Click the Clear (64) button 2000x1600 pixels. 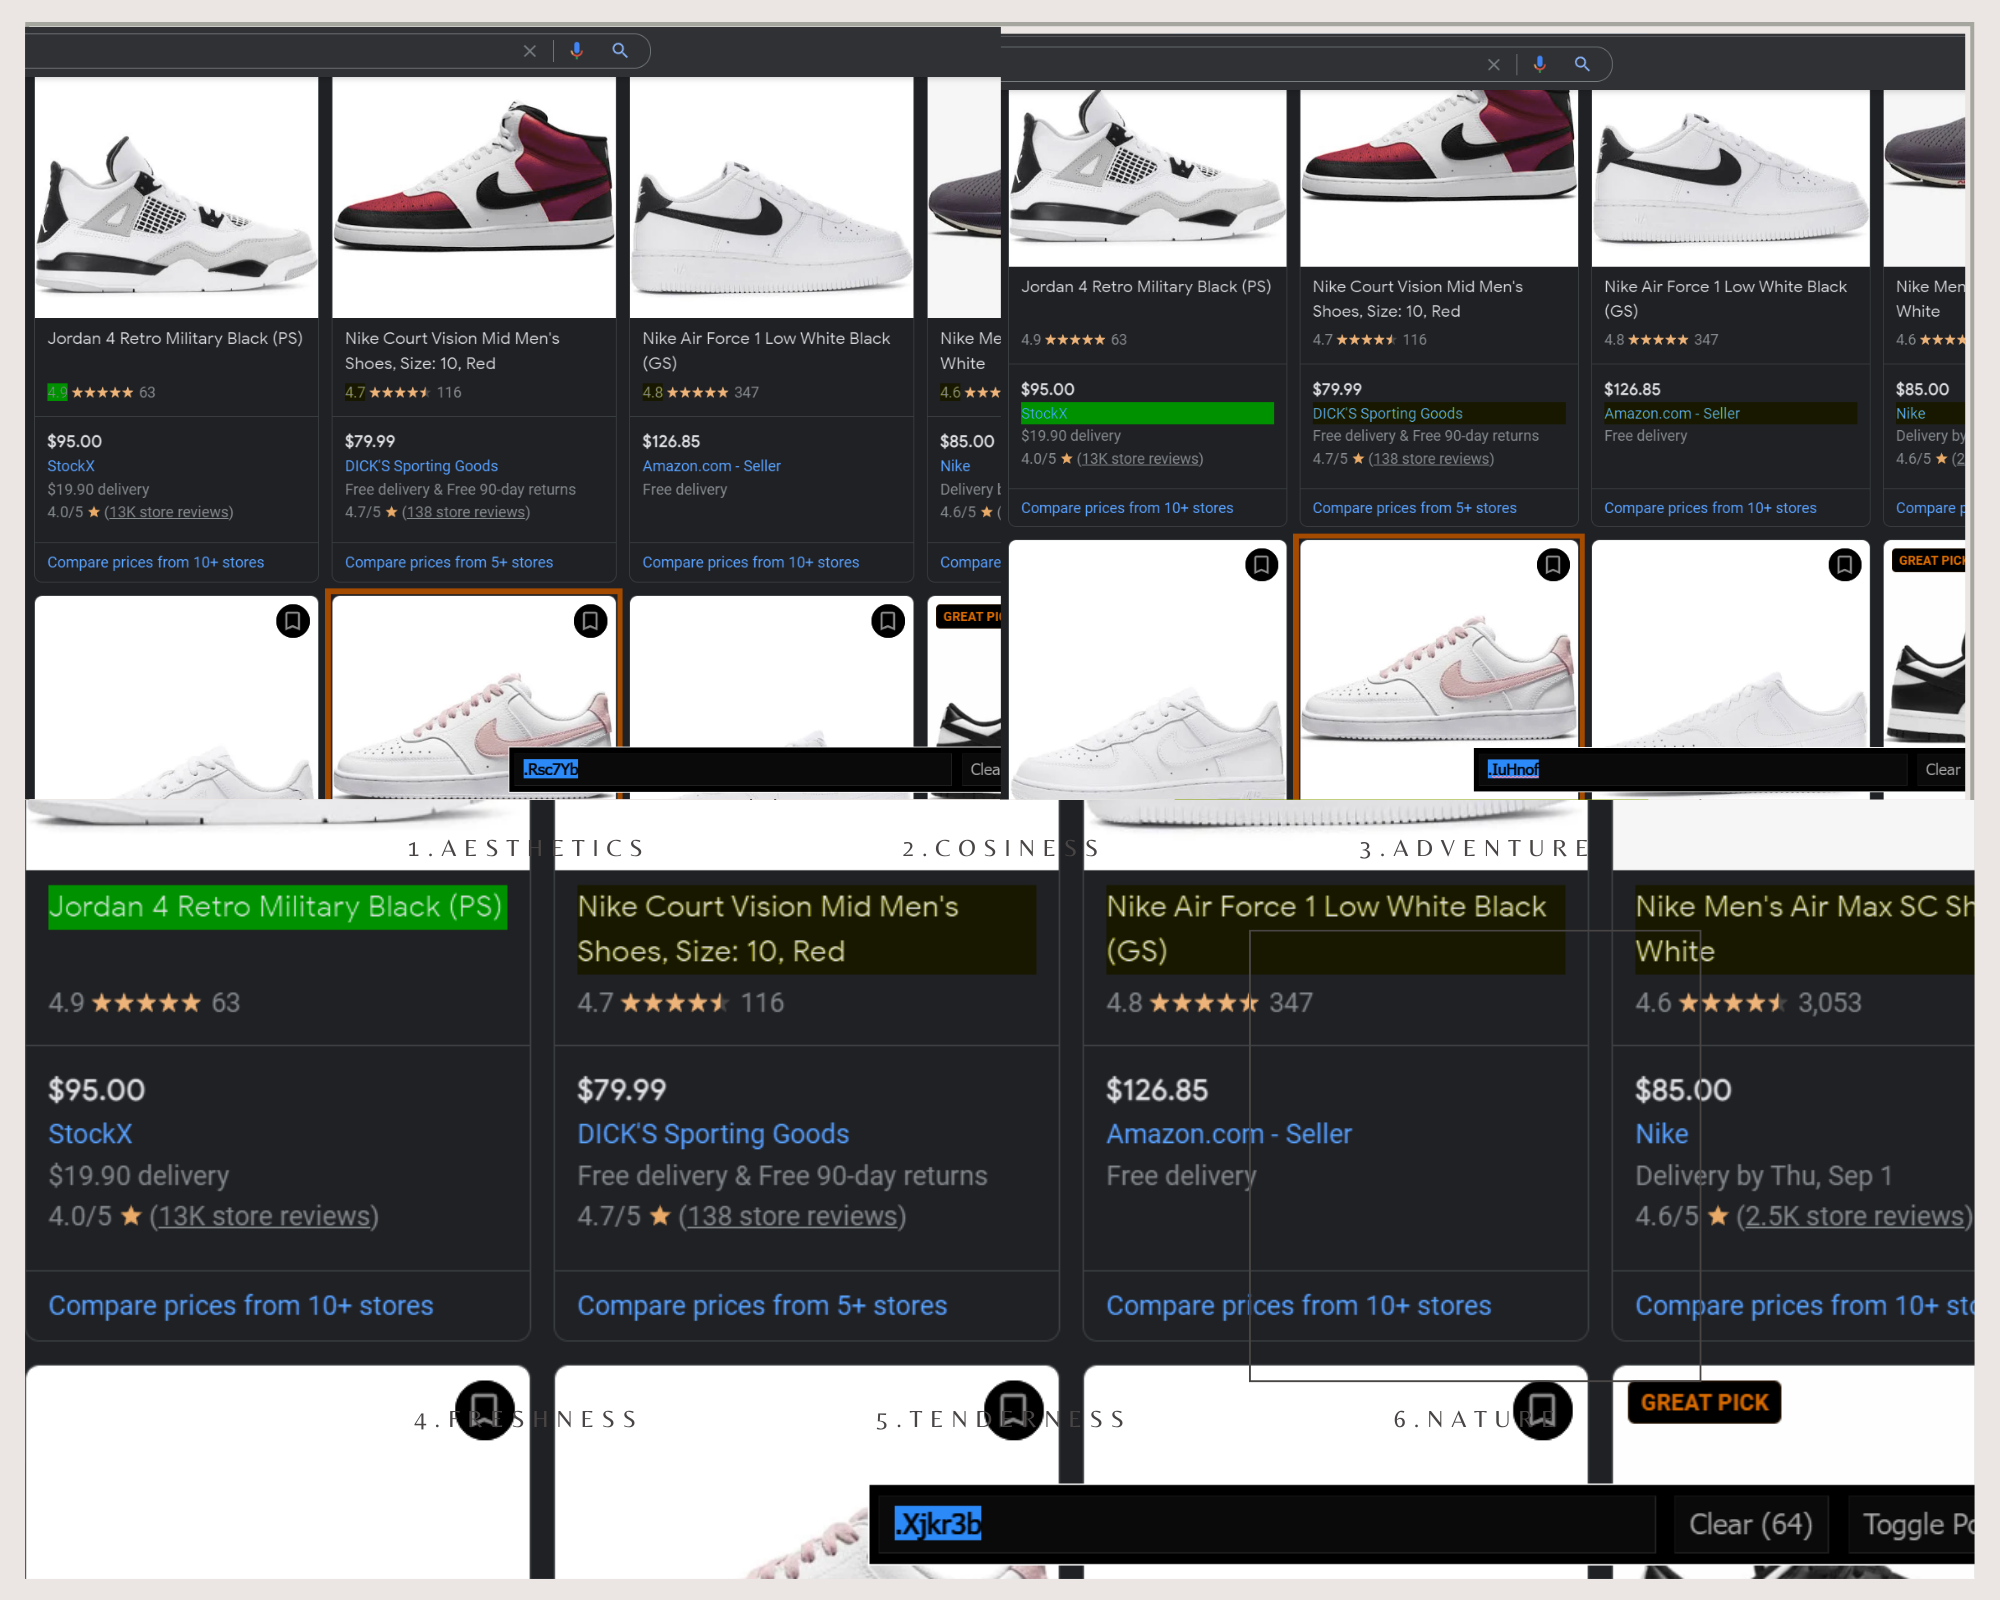(x=1751, y=1524)
